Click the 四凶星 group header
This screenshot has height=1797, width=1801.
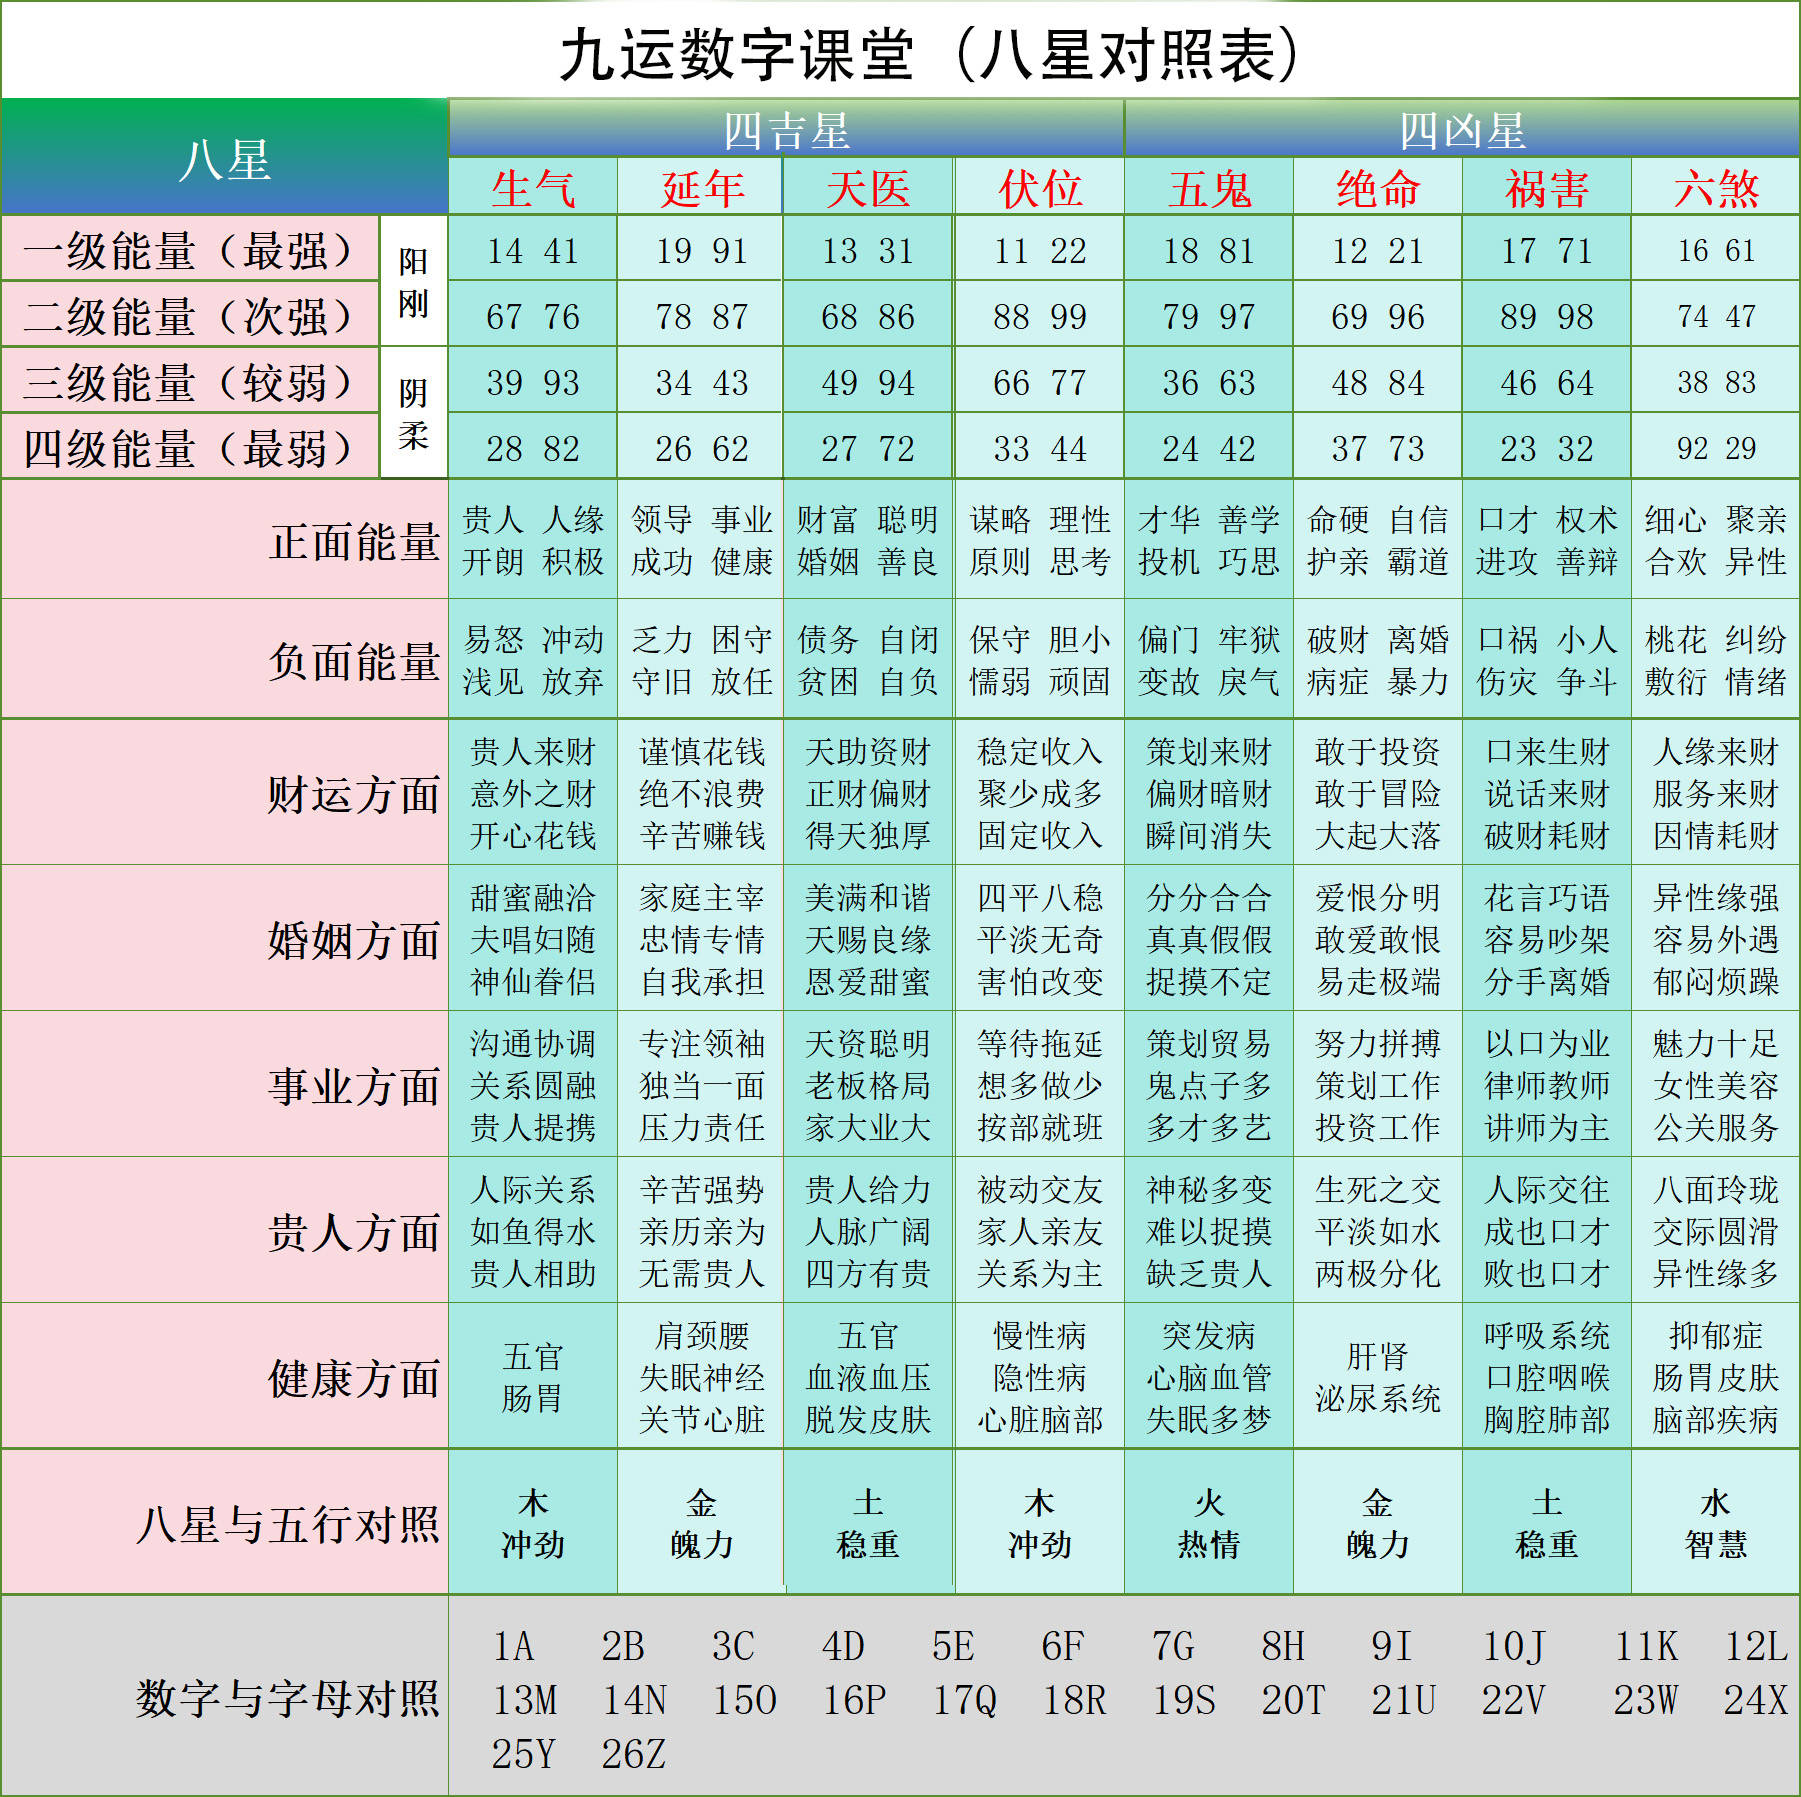(x=1462, y=129)
